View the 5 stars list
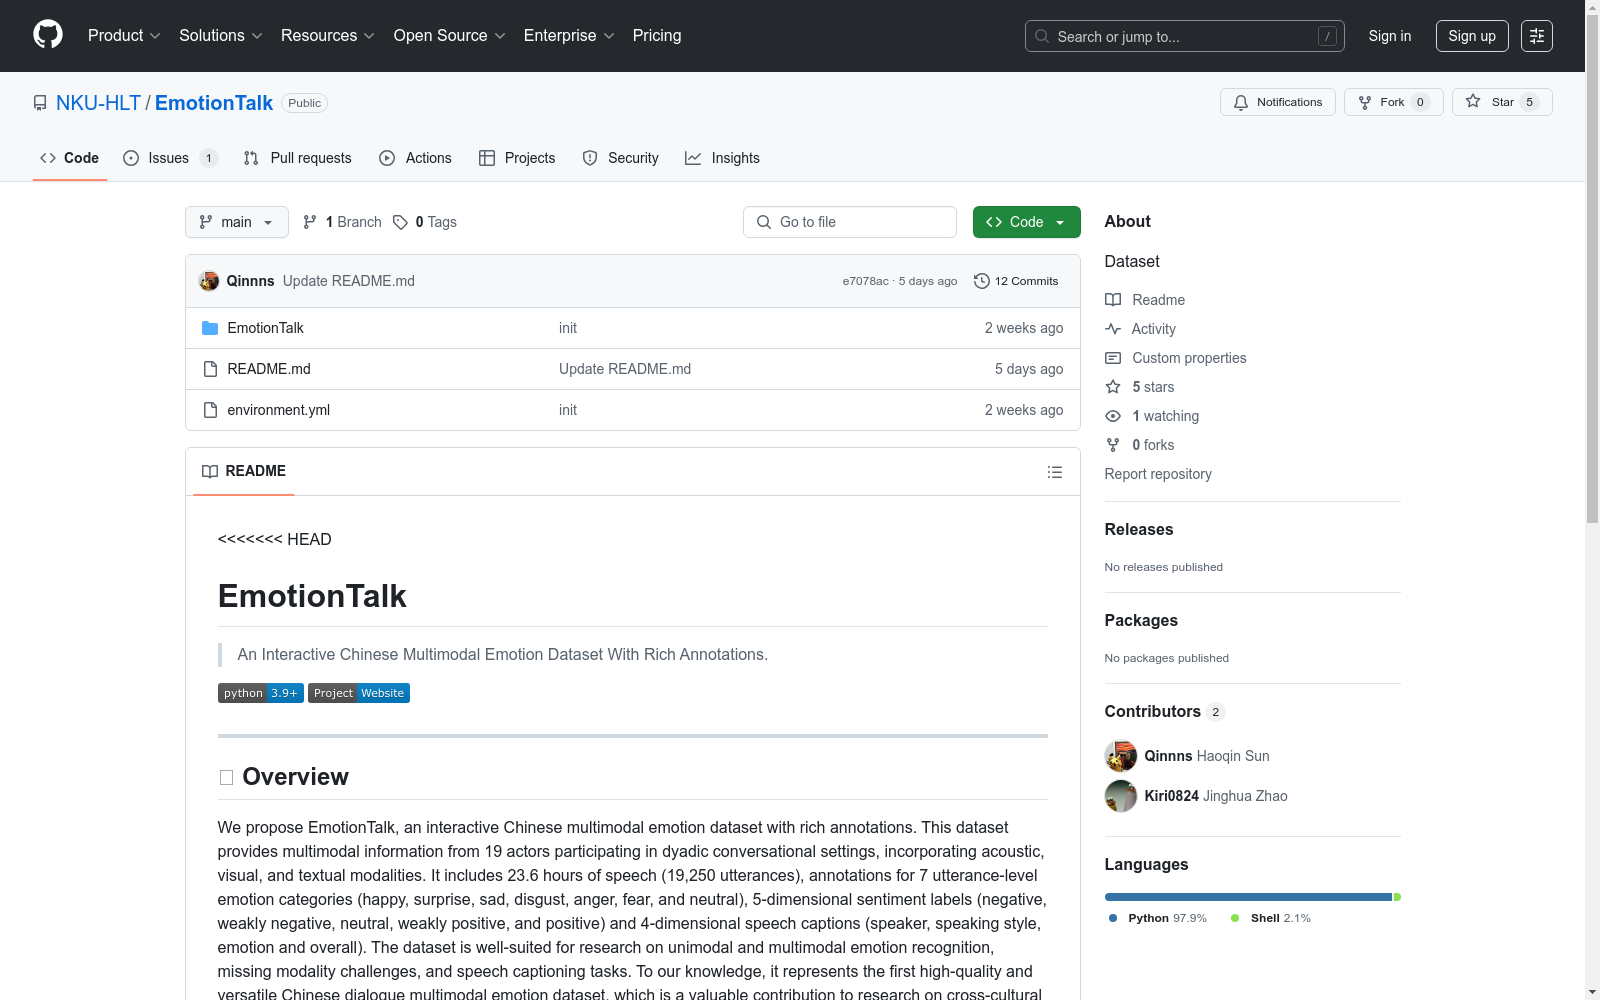1600x1000 pixels. [x=1140, y=387]
